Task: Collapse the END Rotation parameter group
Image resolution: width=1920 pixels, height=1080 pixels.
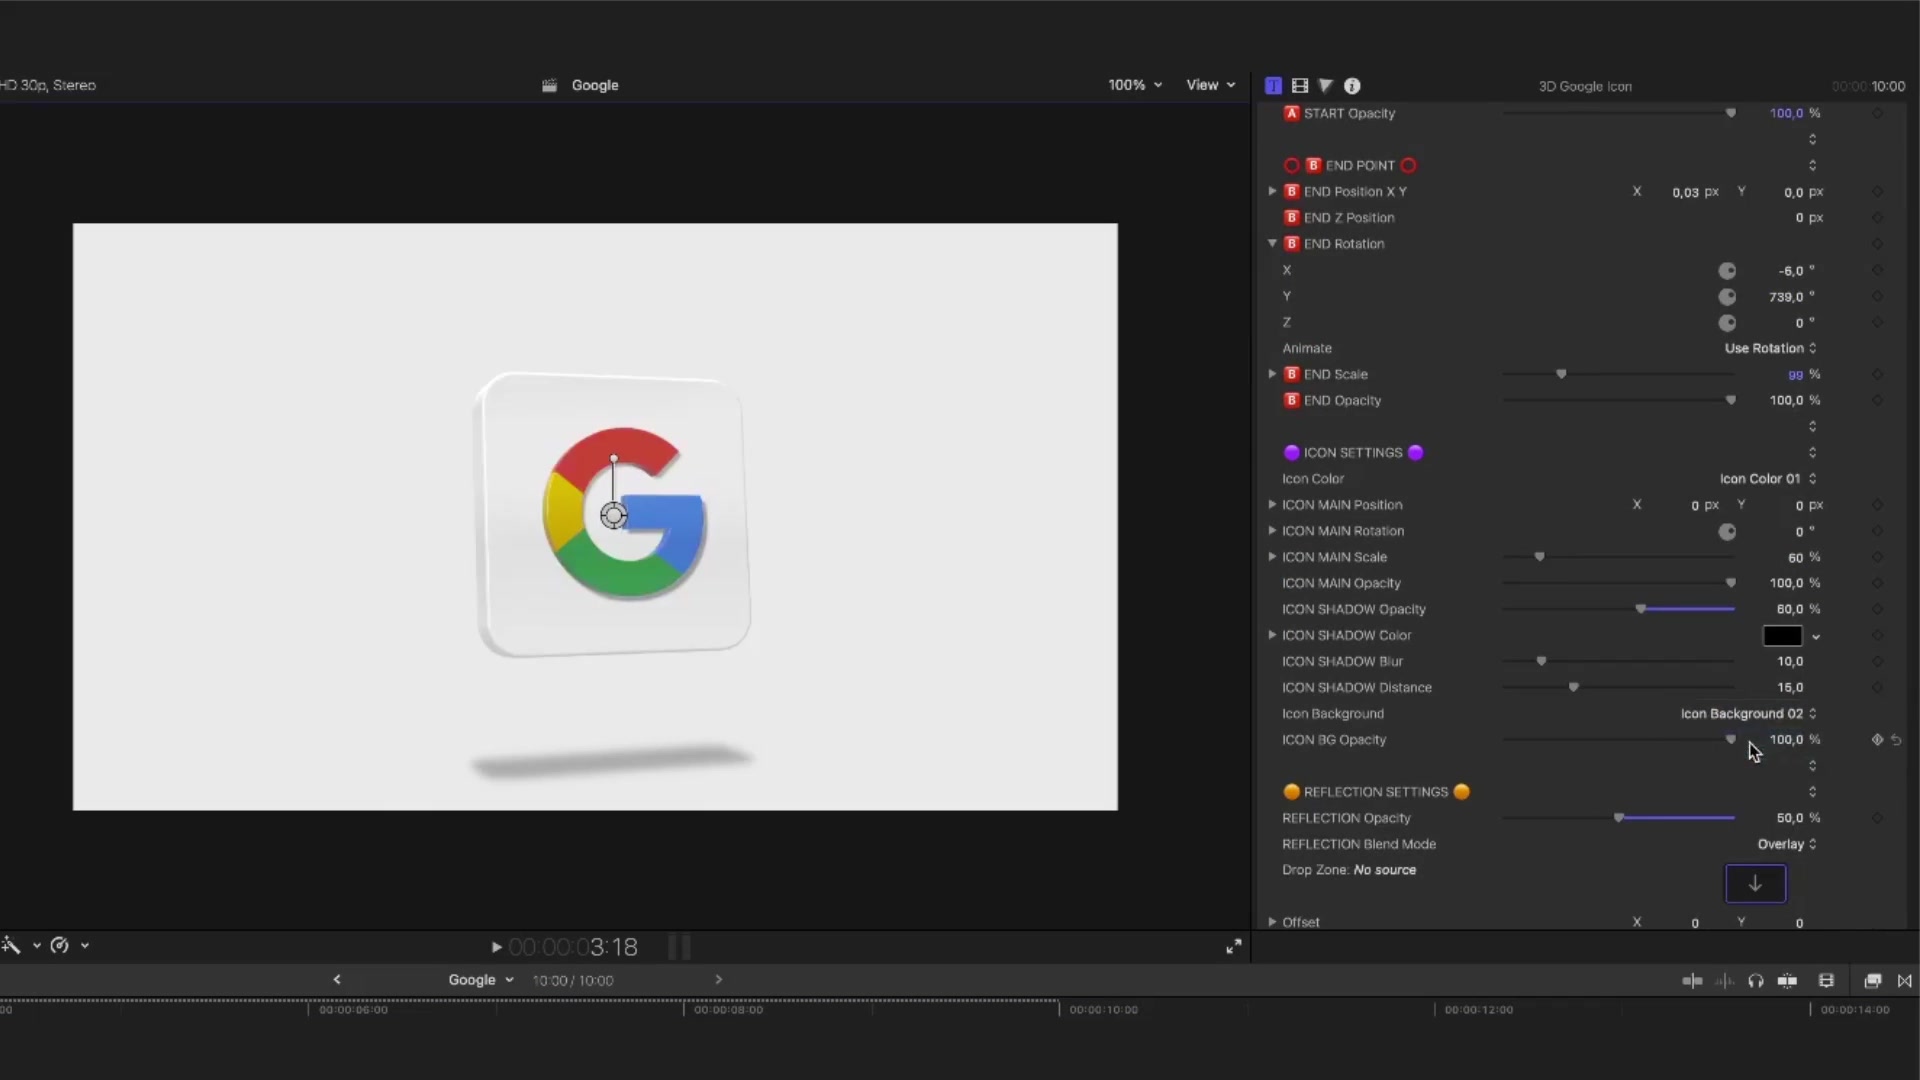Action: [1272, 243]
